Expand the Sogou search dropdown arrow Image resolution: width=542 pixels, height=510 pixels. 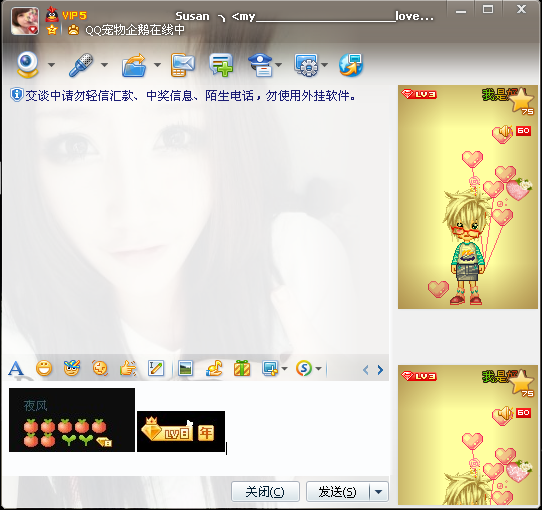click(x=318, y=369)
